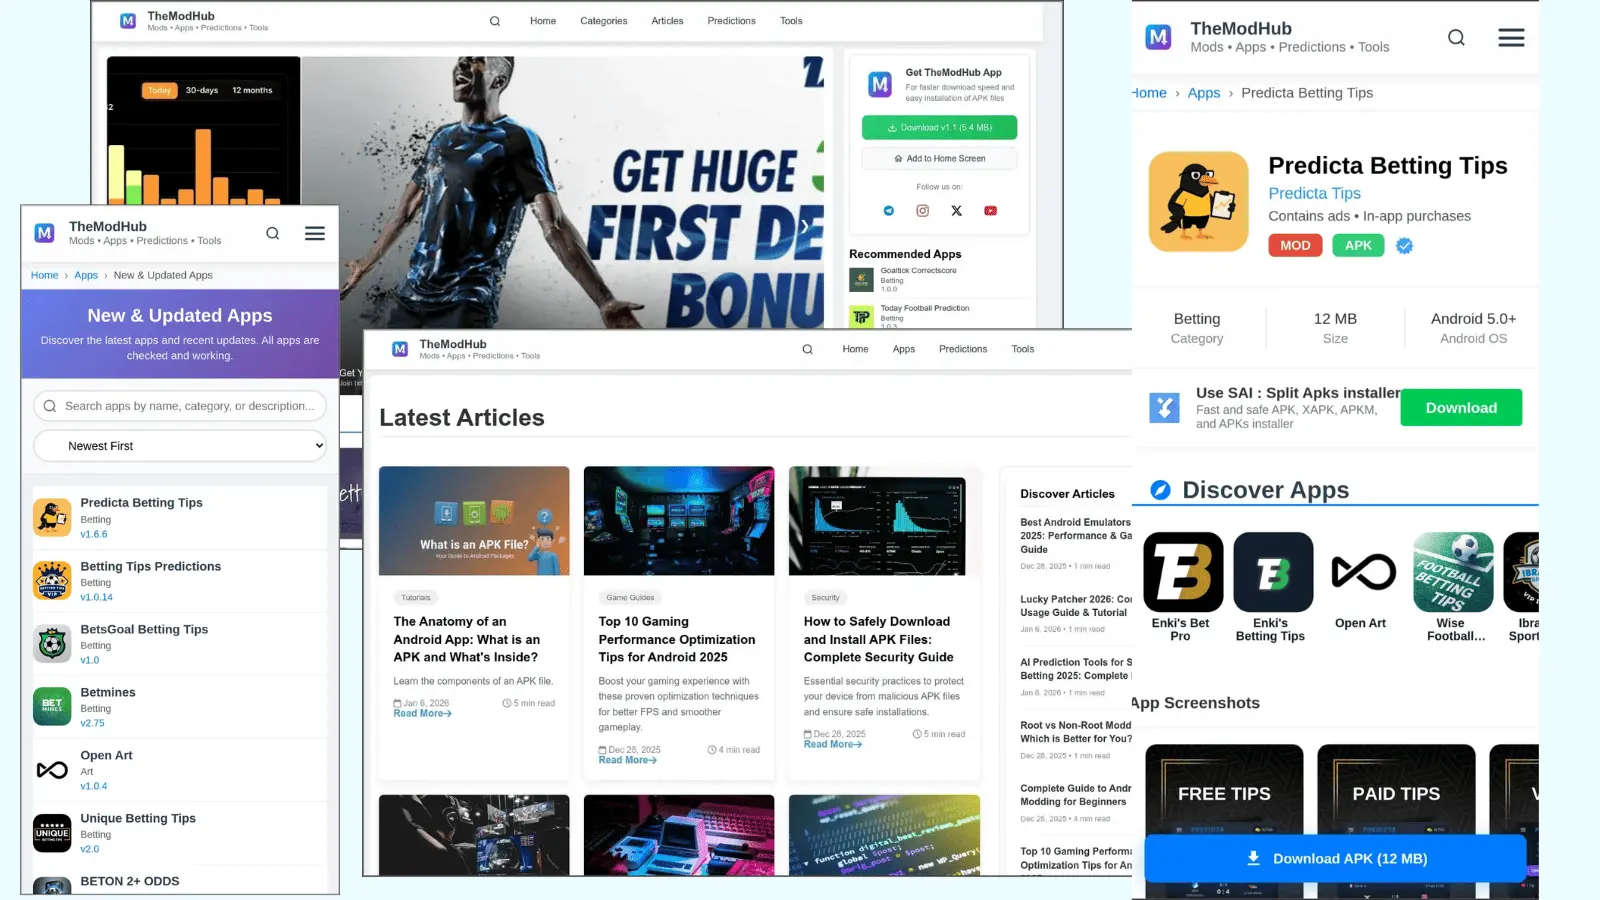Click the Tutorials article category tag
The image size is (1600, 900).
pos(416,598)
